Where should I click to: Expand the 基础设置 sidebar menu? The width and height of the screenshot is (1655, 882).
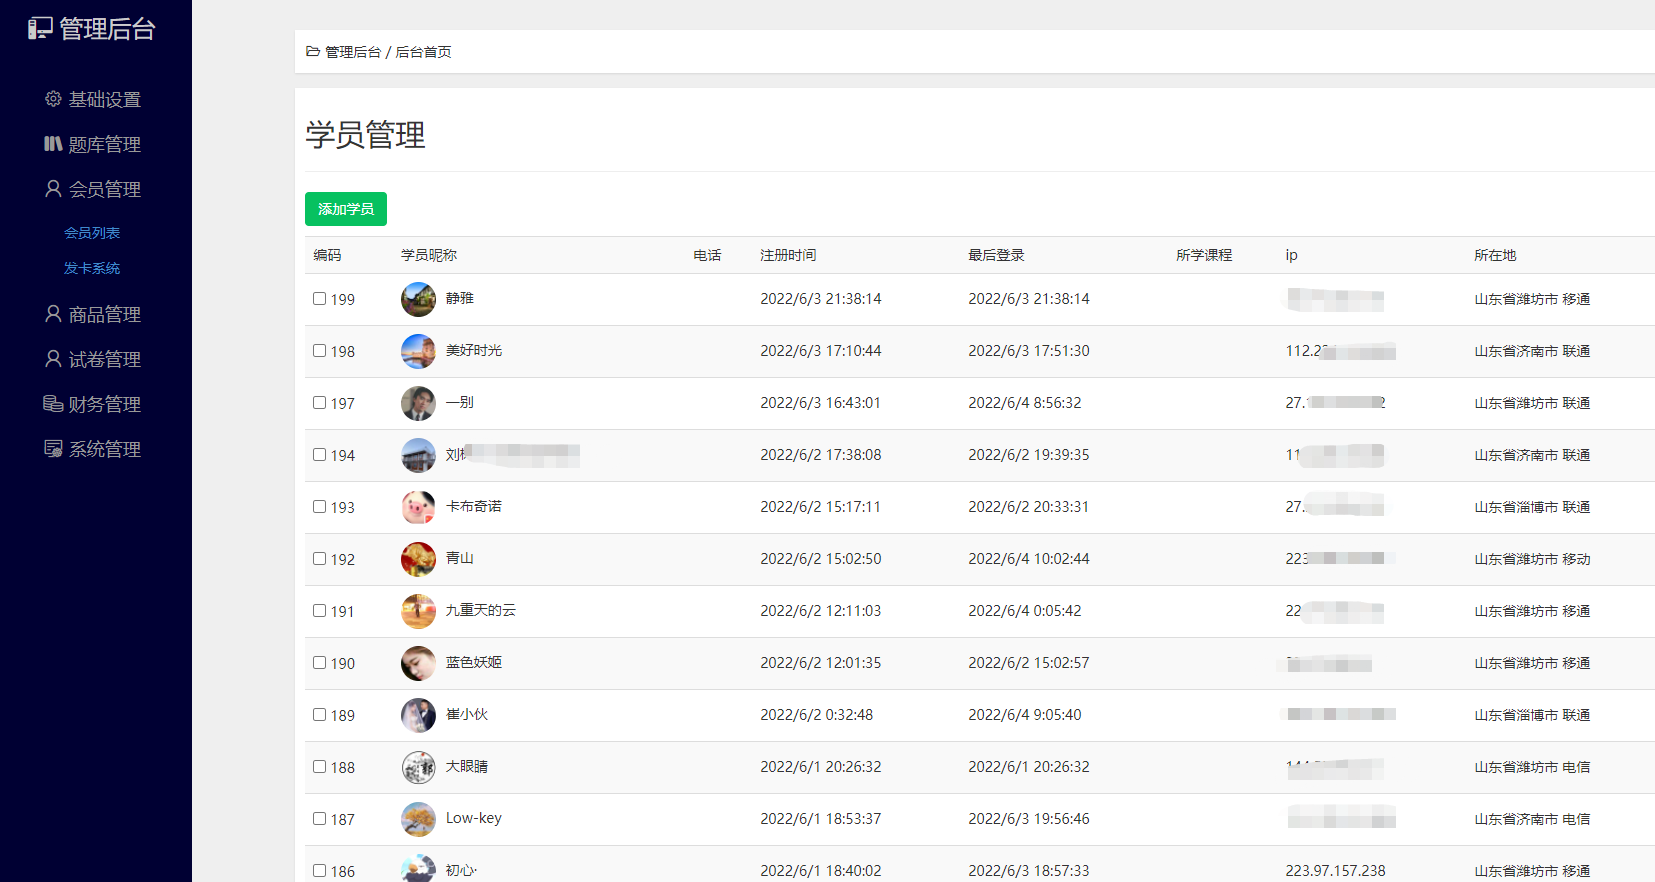[104, 100]
